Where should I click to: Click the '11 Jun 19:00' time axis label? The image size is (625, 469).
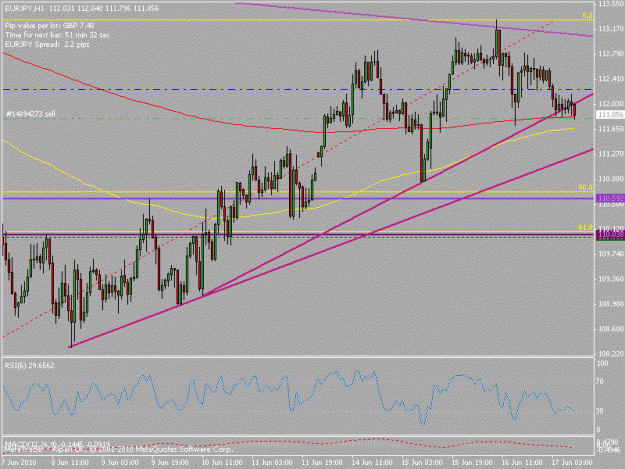click(x=322, y=463)
